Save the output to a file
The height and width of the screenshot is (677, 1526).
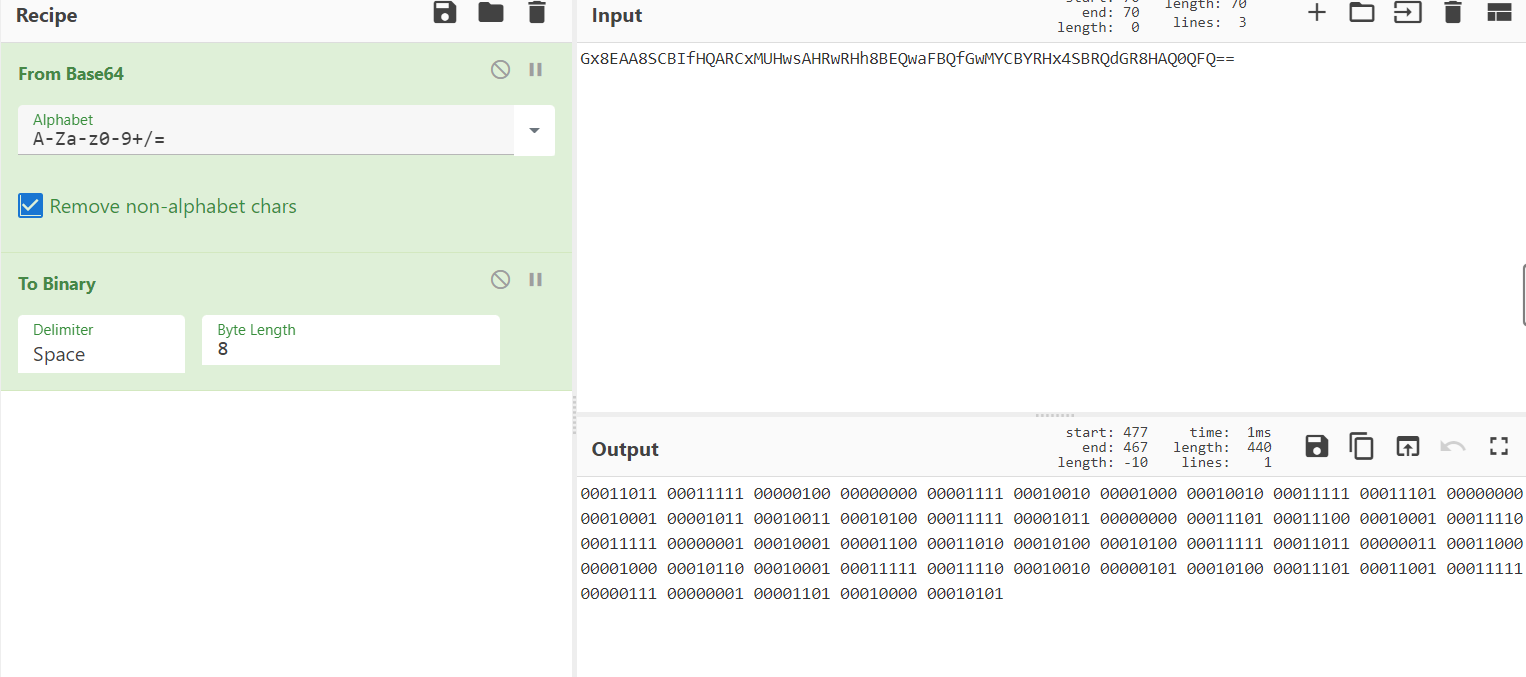pos(1315,446)
